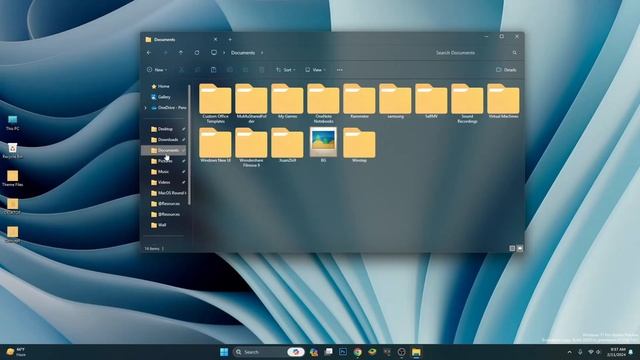Image resolution: width=640 pixels, height=360 pixels.
Task: Click the search magnifier icon in Explorer
Action: point(515,53)
